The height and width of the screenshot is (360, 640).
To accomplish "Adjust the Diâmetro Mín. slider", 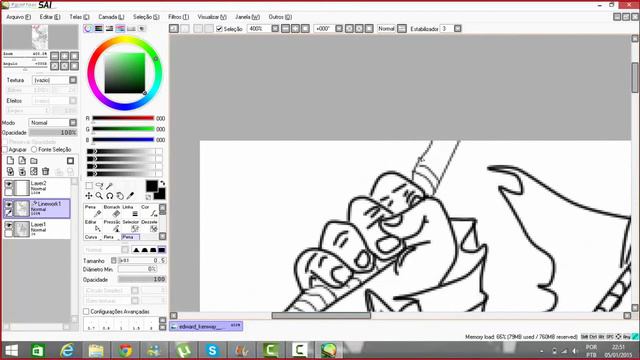I will pyautogui.click(x=138, y=269).
